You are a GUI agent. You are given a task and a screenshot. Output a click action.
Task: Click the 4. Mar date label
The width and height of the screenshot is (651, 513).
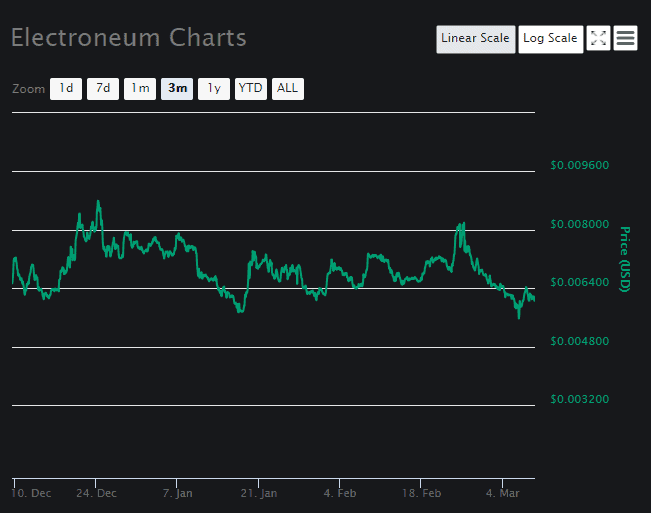point(503,493)
